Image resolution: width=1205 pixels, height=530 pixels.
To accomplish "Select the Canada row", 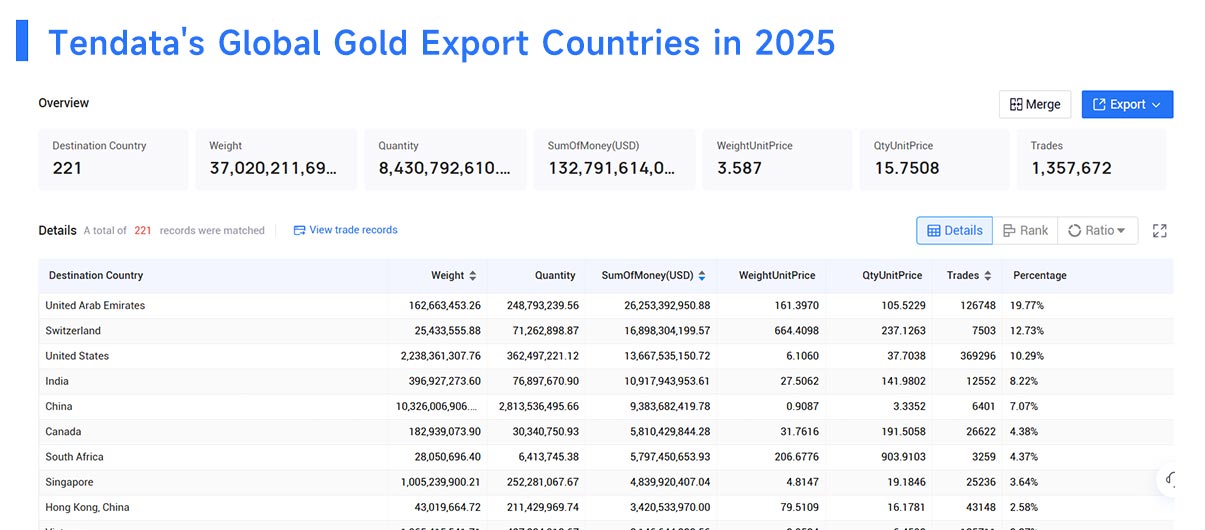I will point(606,431).
